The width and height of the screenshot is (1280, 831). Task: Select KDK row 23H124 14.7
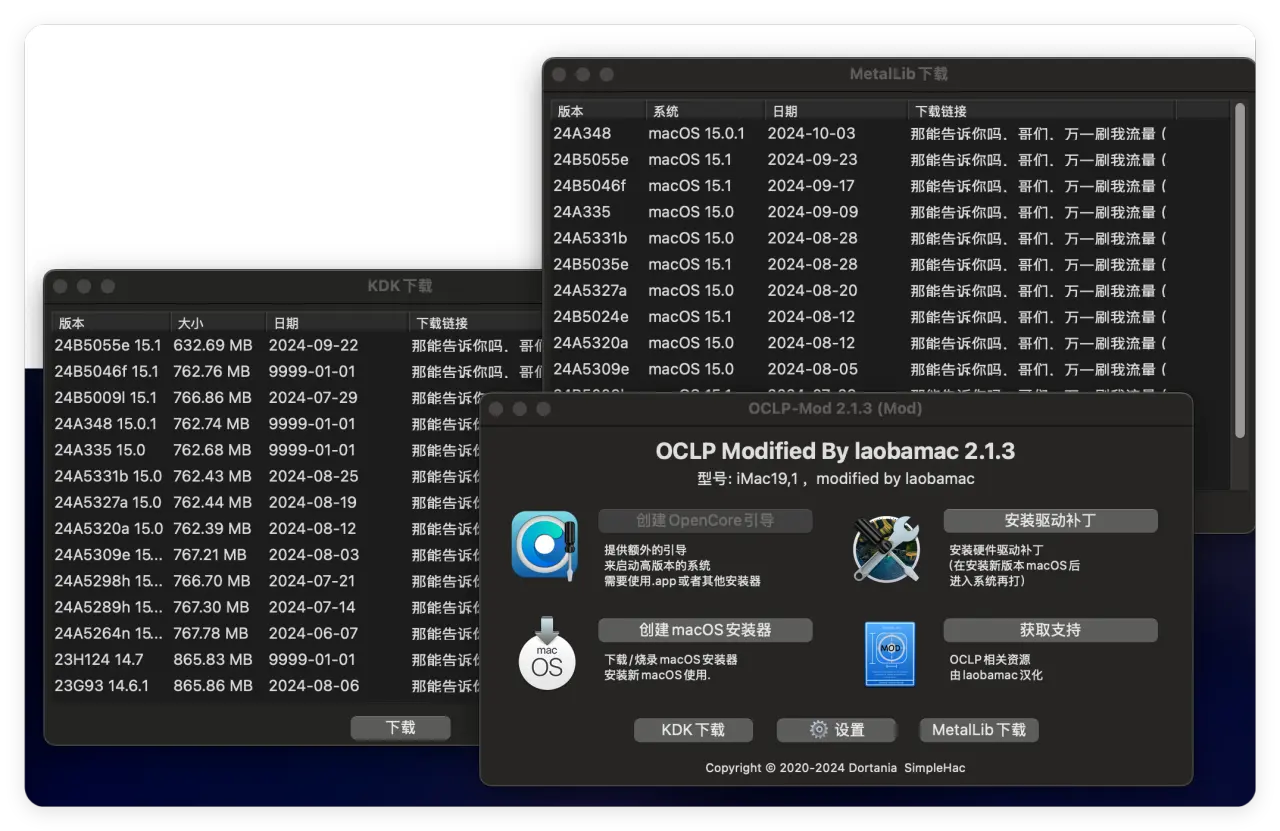267,659
